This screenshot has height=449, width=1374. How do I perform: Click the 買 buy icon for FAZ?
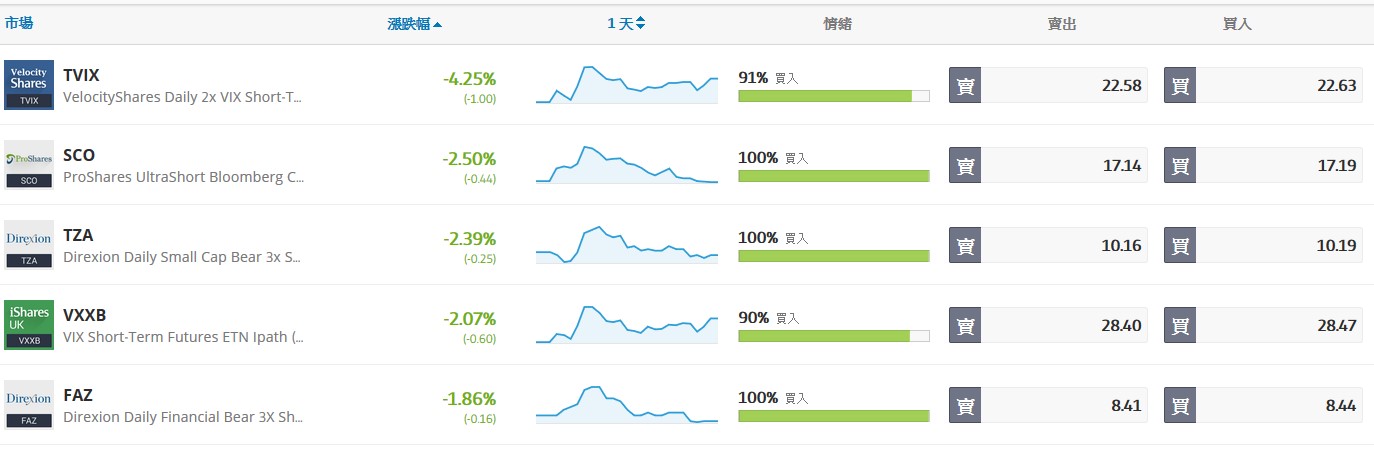coord(1180,405)
